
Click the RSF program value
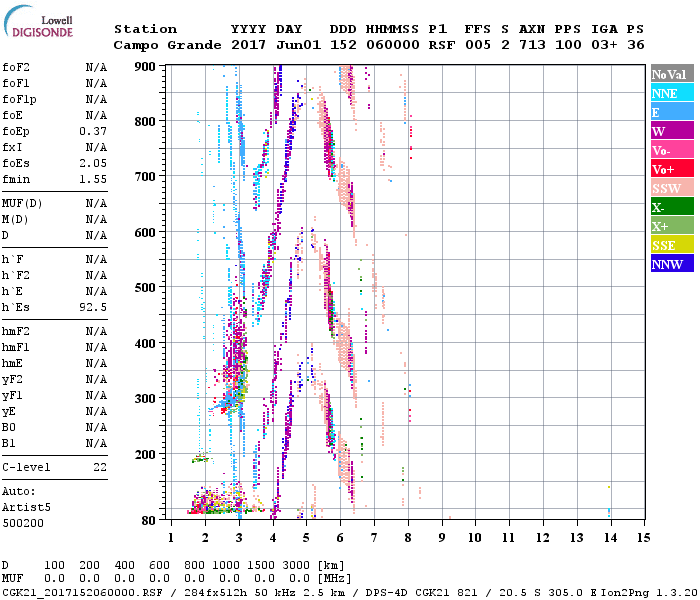point(442,45)
